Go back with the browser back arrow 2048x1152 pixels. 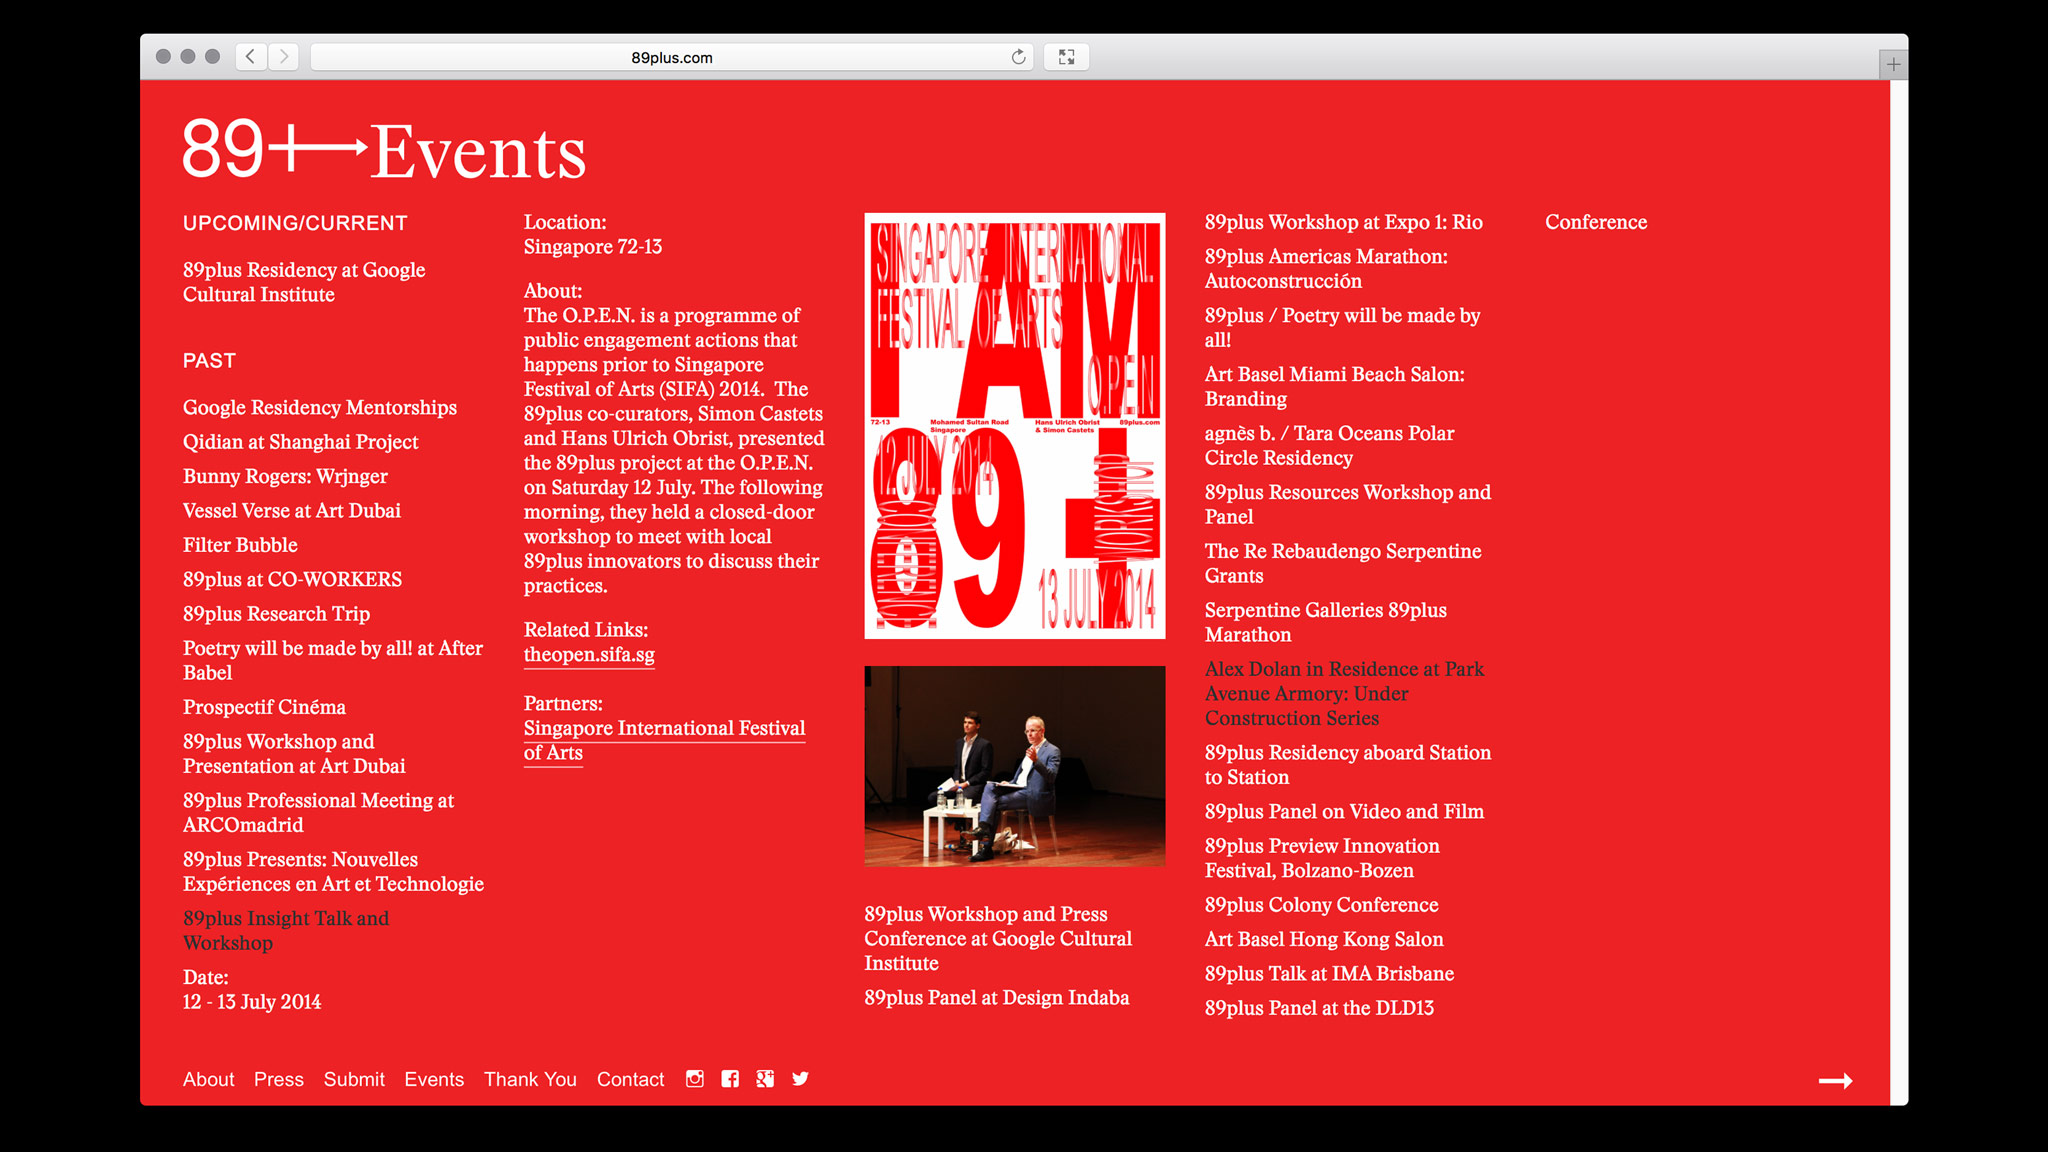(x=251, y=57)
